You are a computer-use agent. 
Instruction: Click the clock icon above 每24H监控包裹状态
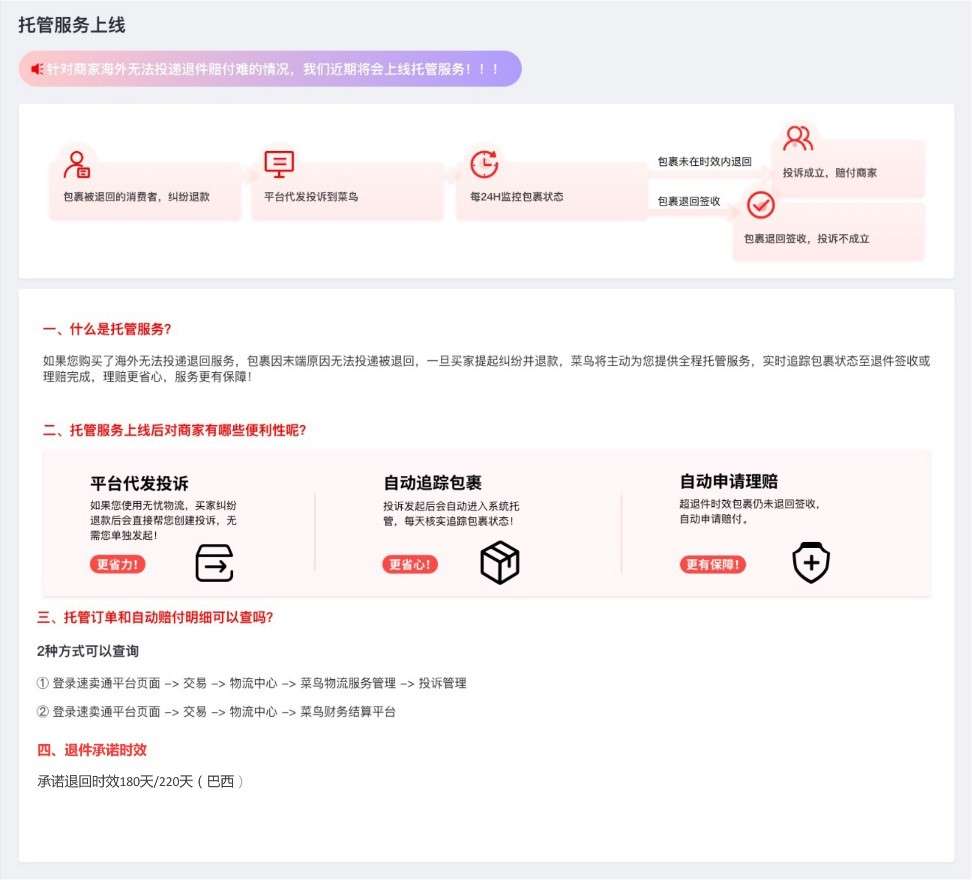point(485,163)
